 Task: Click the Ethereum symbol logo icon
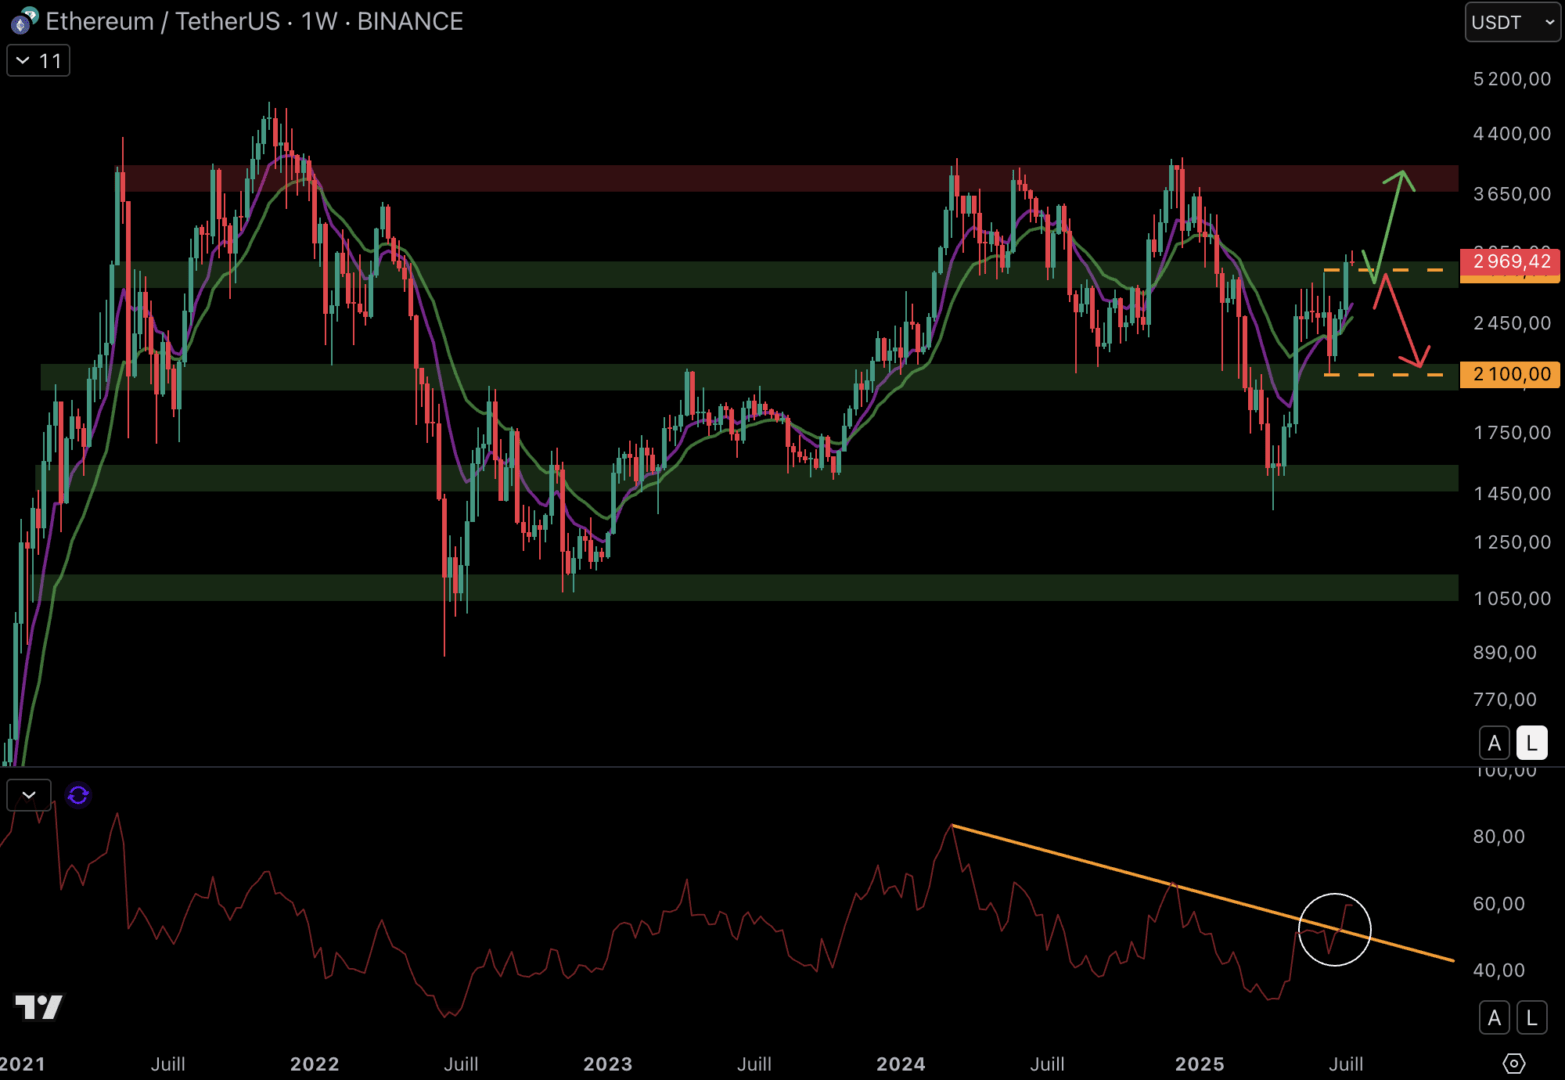point(24,21)
